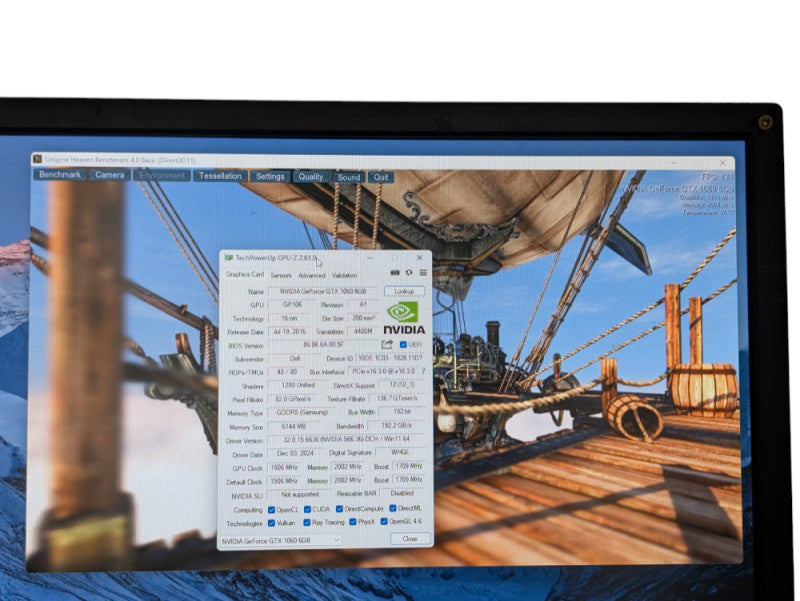Click the 16 nm technology value
This screenshot has width=800, height=601.
pyautogui.click(x=289, y=318)
